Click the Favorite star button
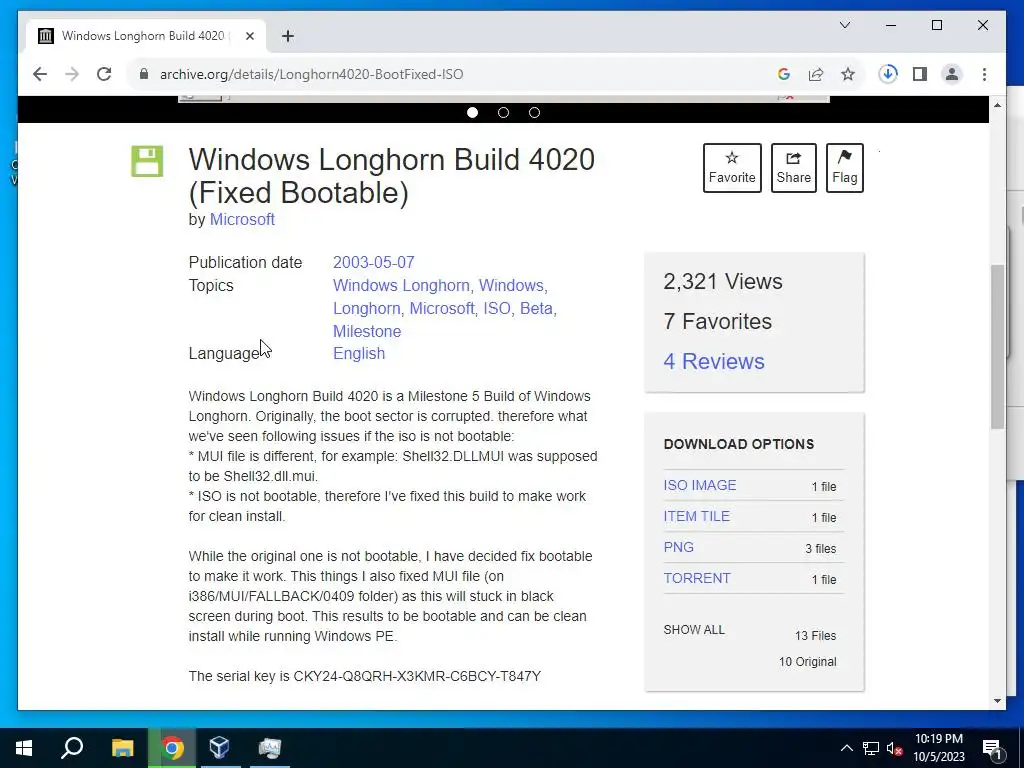Viewport: 1024px width, 768px height. point(732,168)
